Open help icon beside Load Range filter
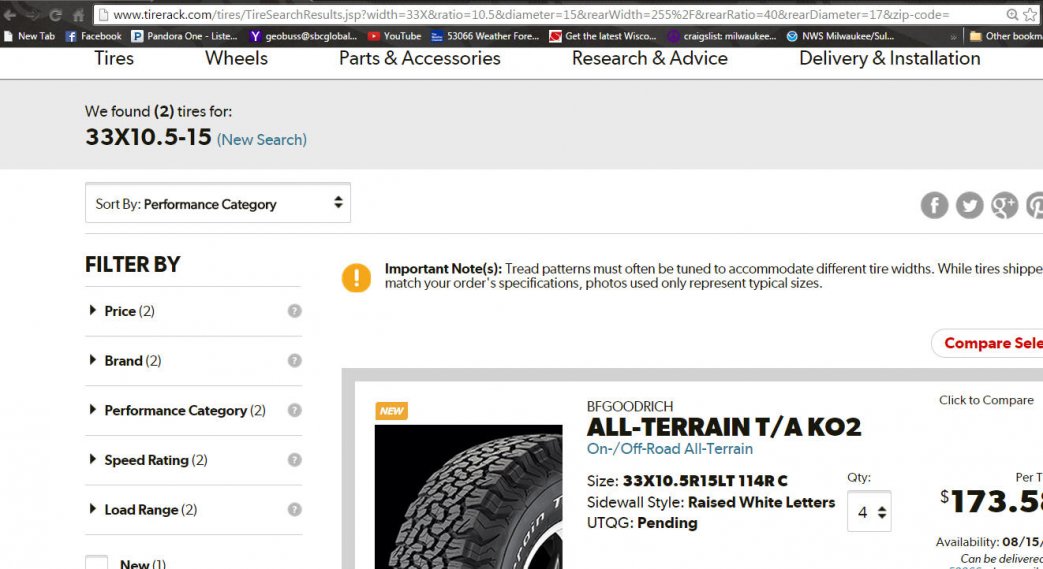 295,509
